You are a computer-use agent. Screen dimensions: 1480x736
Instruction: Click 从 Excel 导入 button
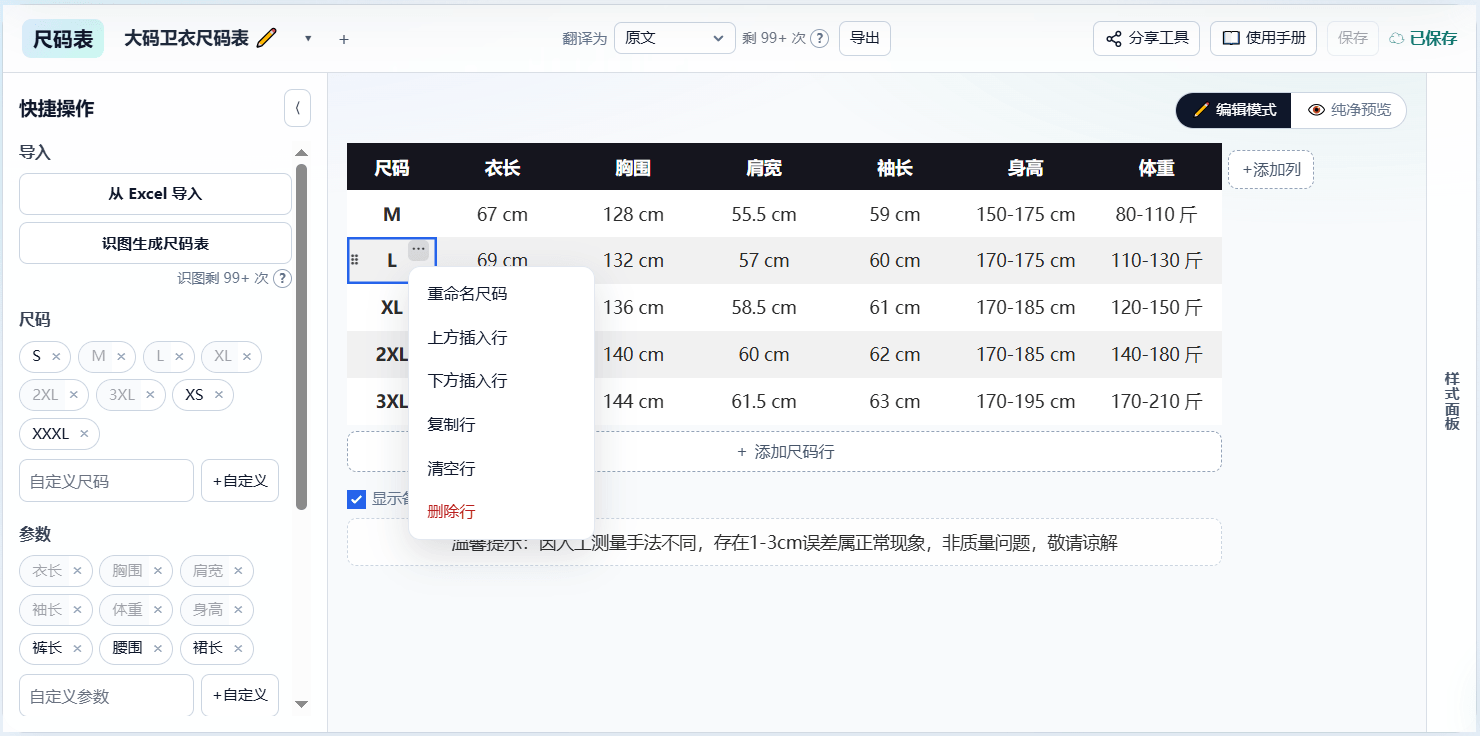155,194
